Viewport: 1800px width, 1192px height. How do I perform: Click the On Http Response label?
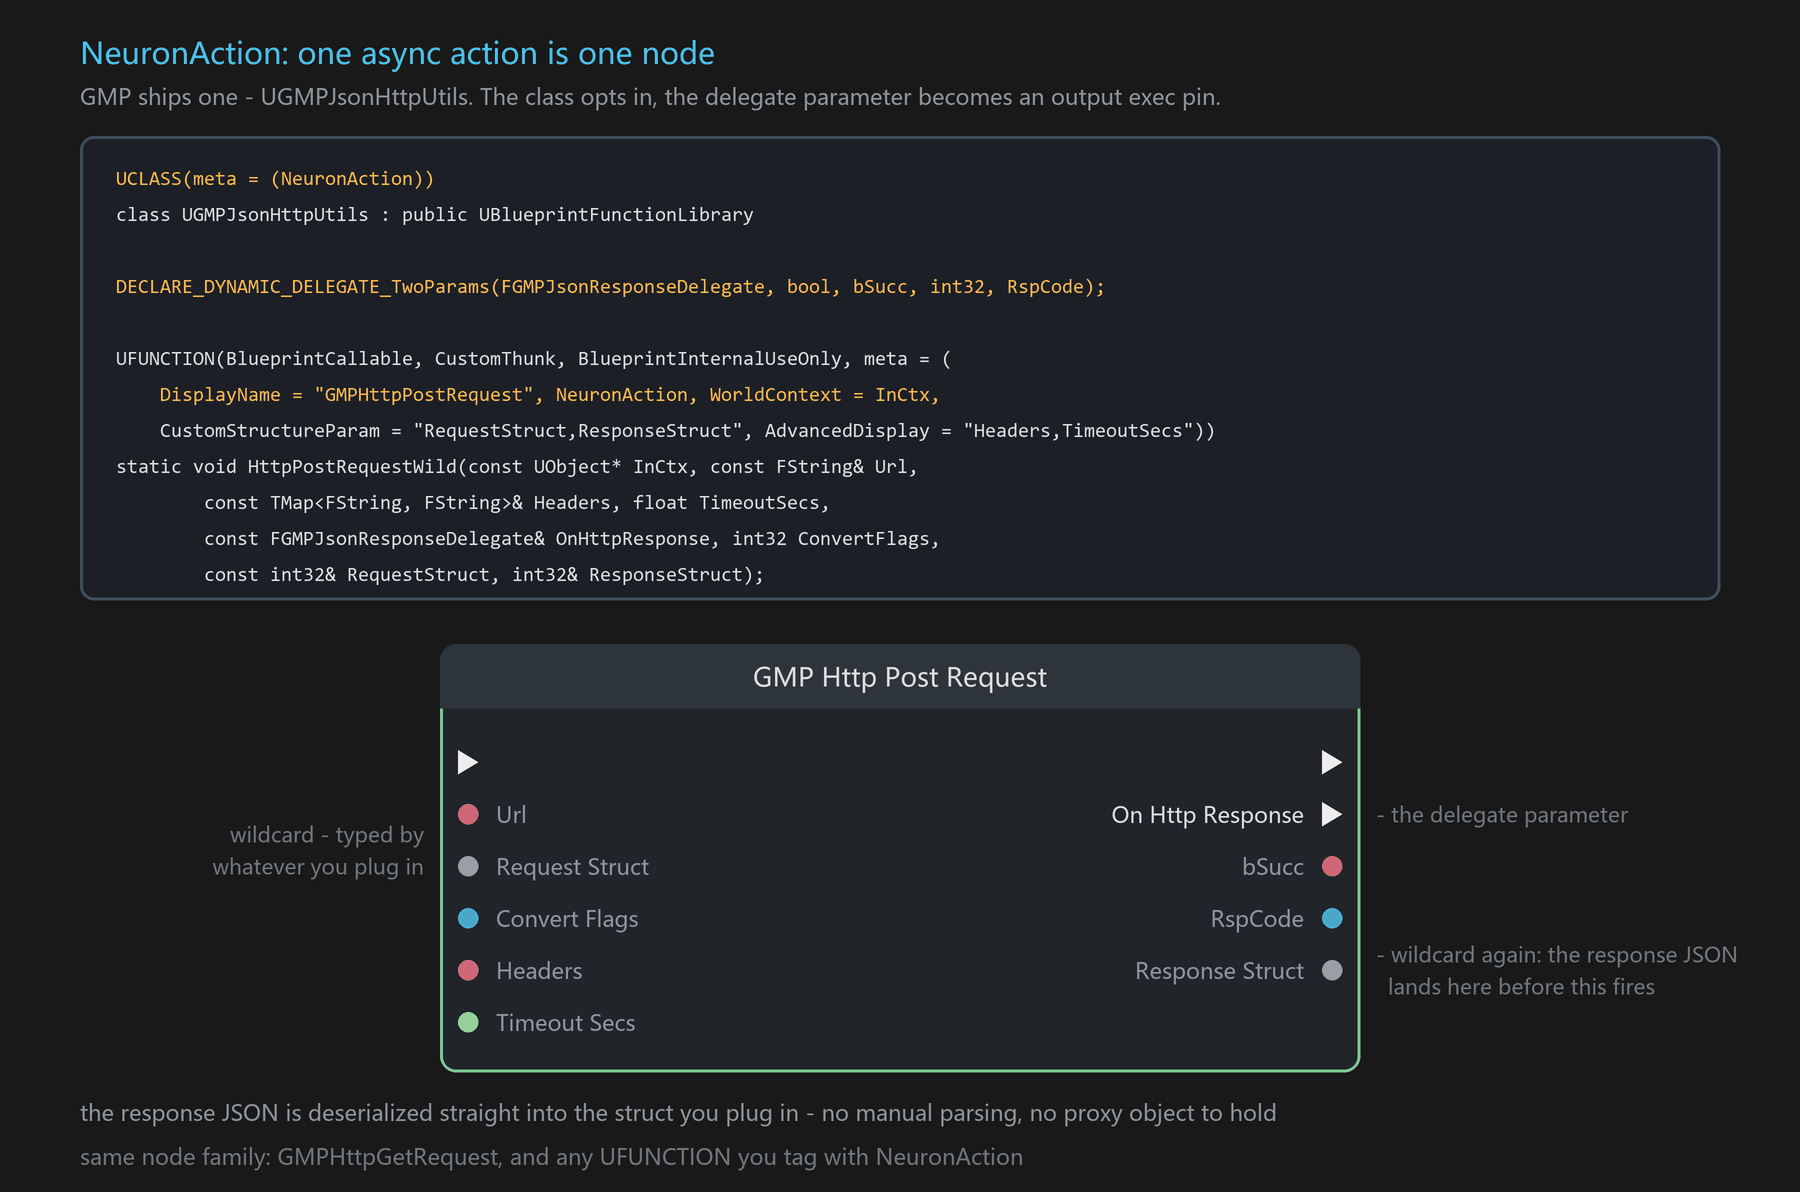(1207, 815)
